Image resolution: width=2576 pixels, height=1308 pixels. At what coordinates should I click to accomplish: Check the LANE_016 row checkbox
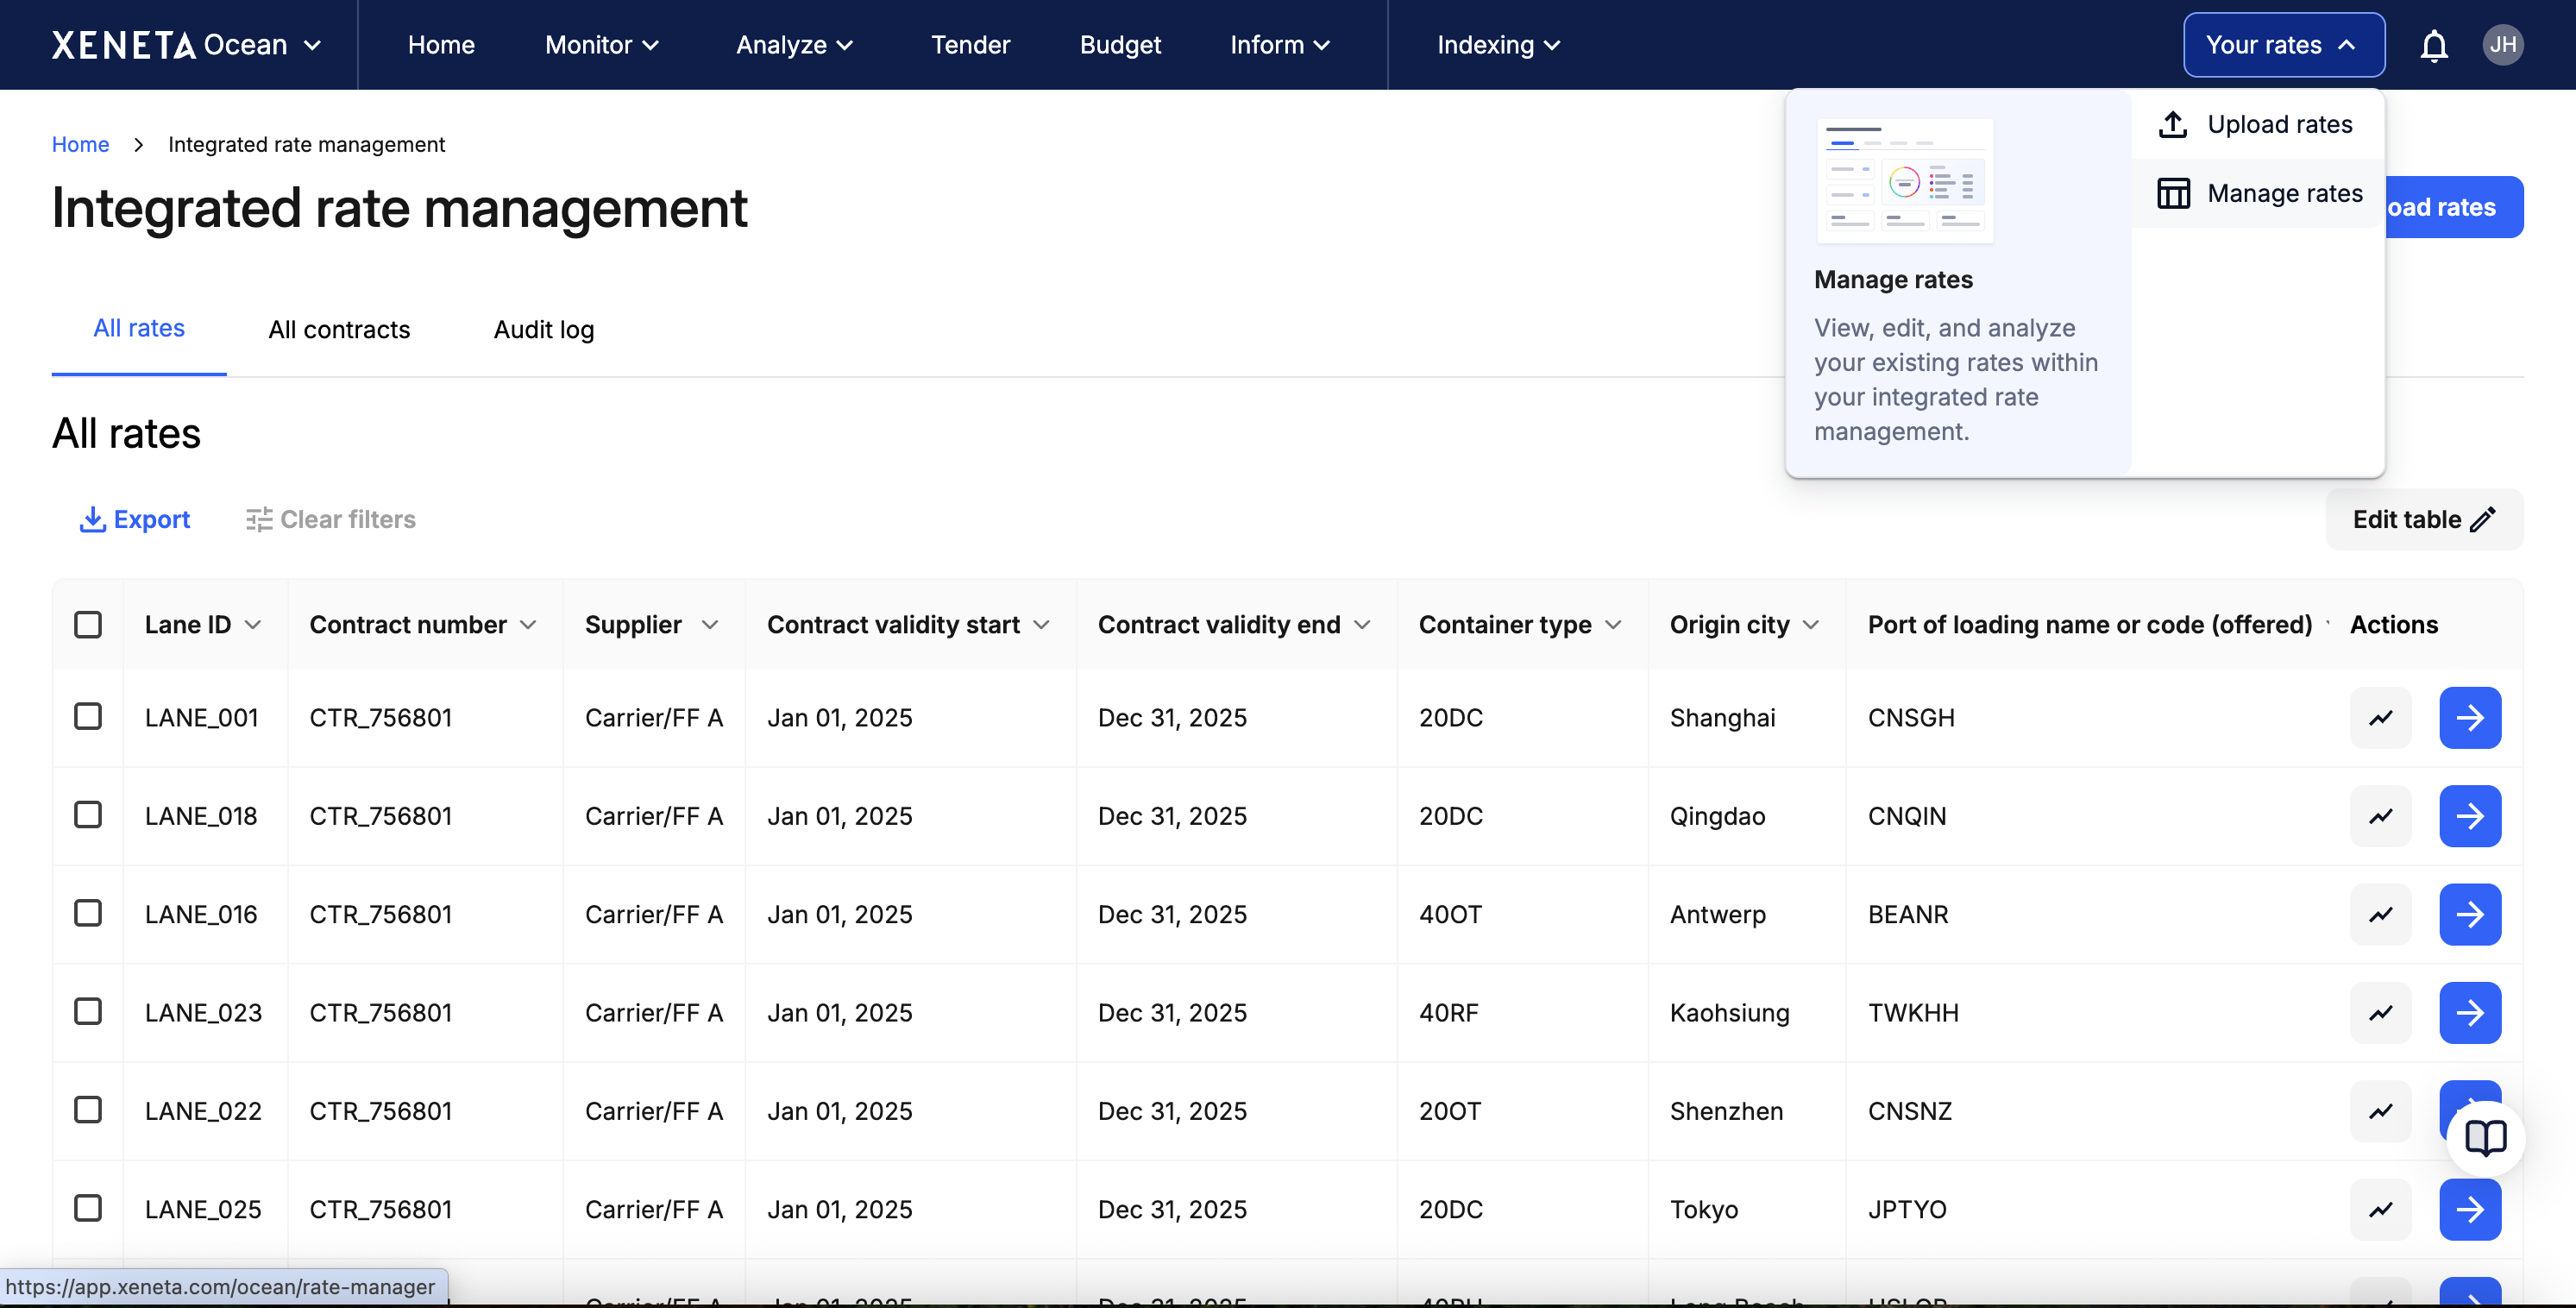coord(88,913)
